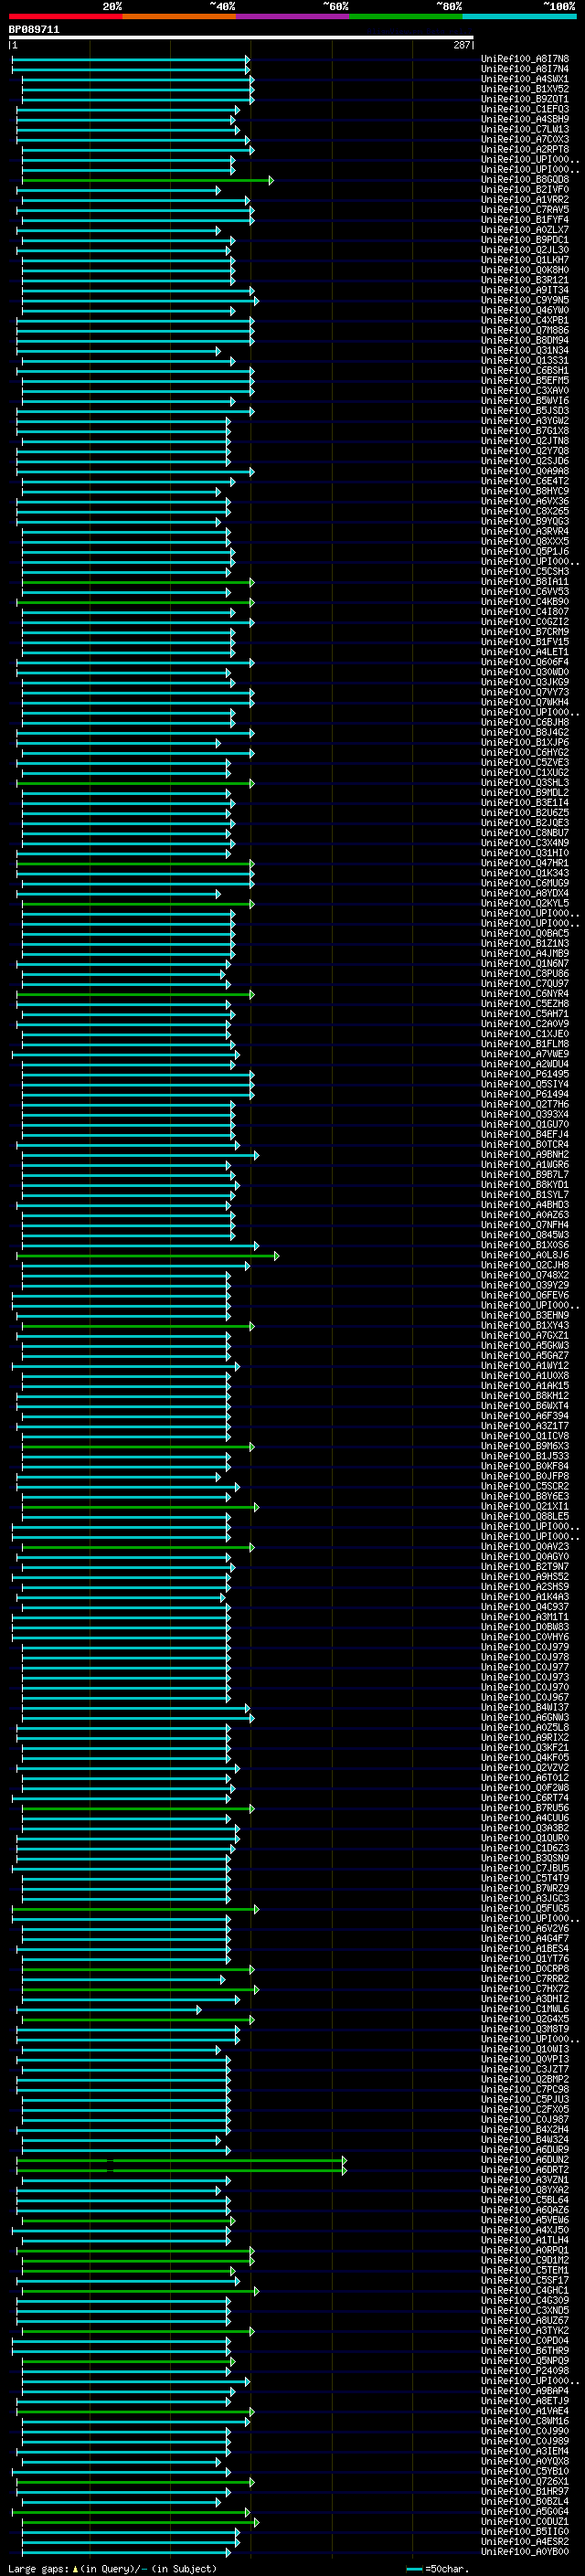This screenshot has width=585, height=2576.
Task: Open hit UniRef100_A6DUN2
Action: coord(525,2160)
